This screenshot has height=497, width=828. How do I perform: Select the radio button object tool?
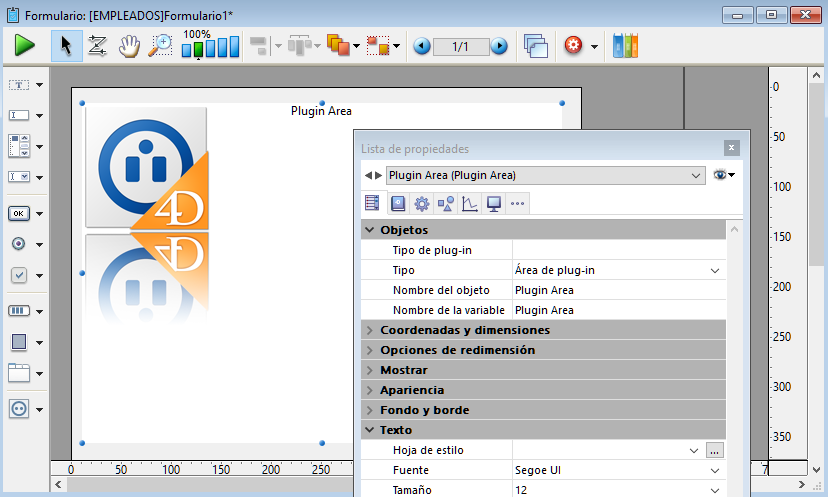19,243
